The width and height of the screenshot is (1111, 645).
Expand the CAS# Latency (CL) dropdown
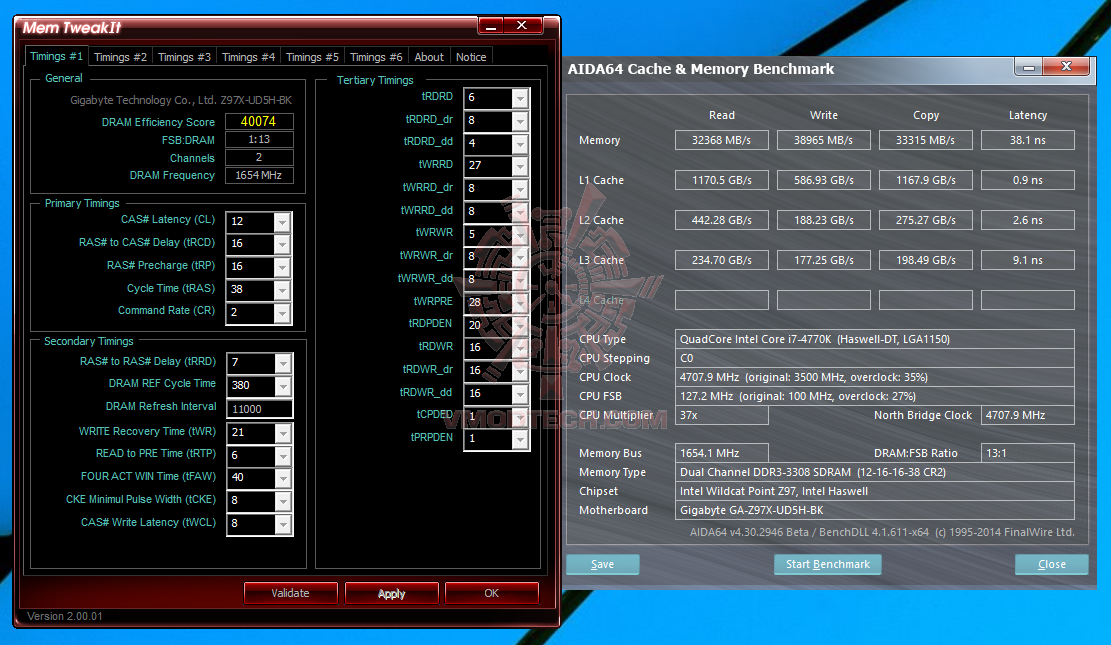282,222
